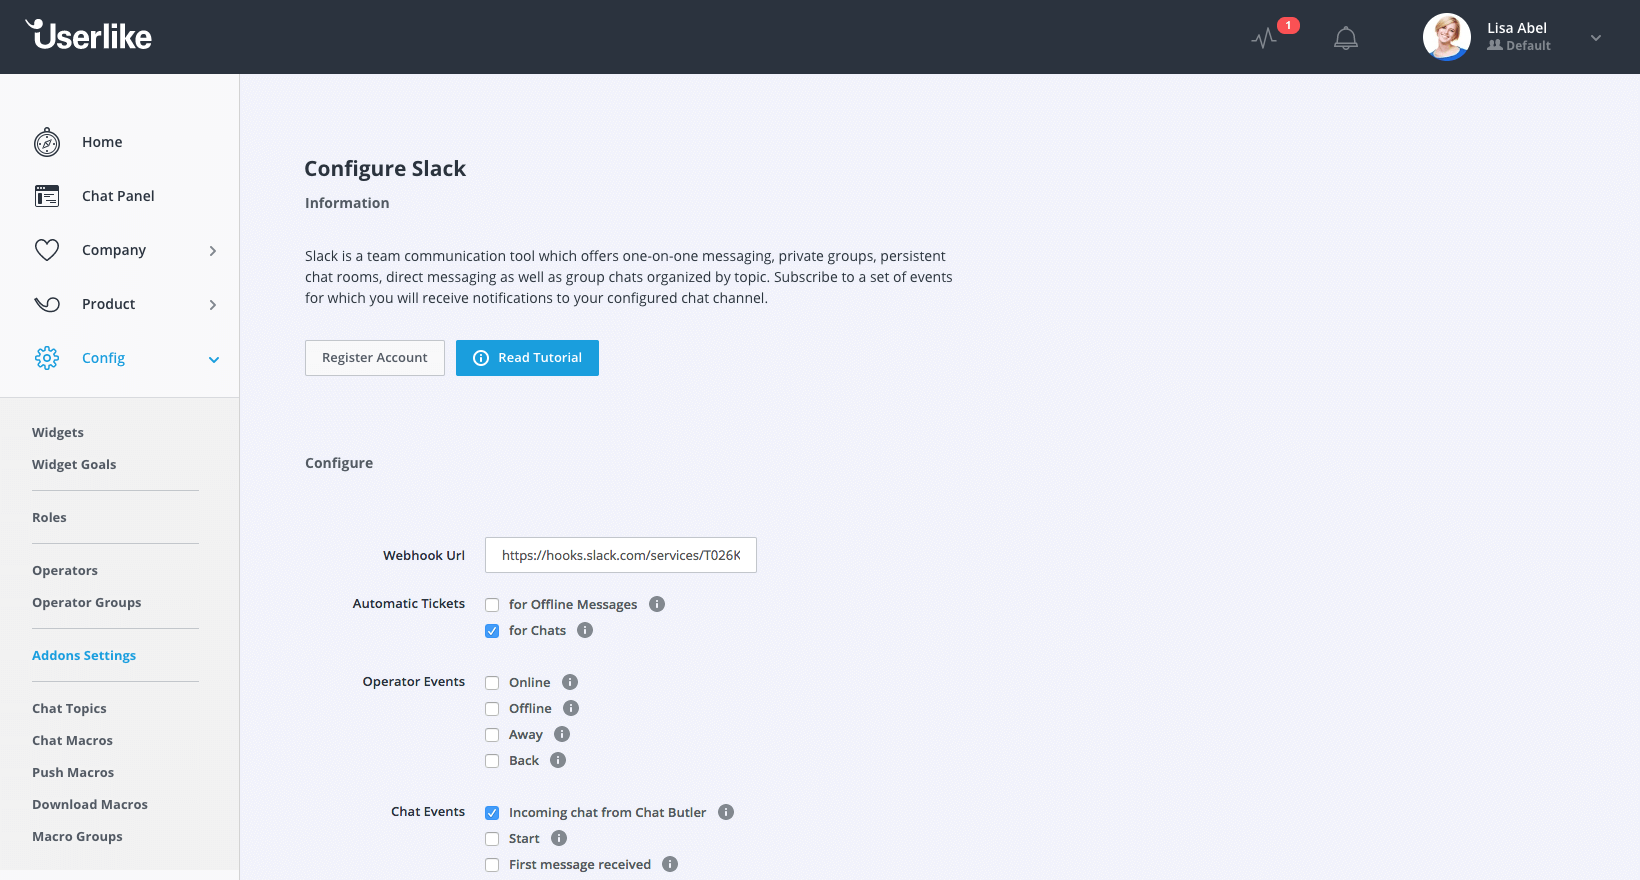1640x880 pixels.
Task: Select the Company menu item
Action: pyautogui.click(x=114, y=250)
